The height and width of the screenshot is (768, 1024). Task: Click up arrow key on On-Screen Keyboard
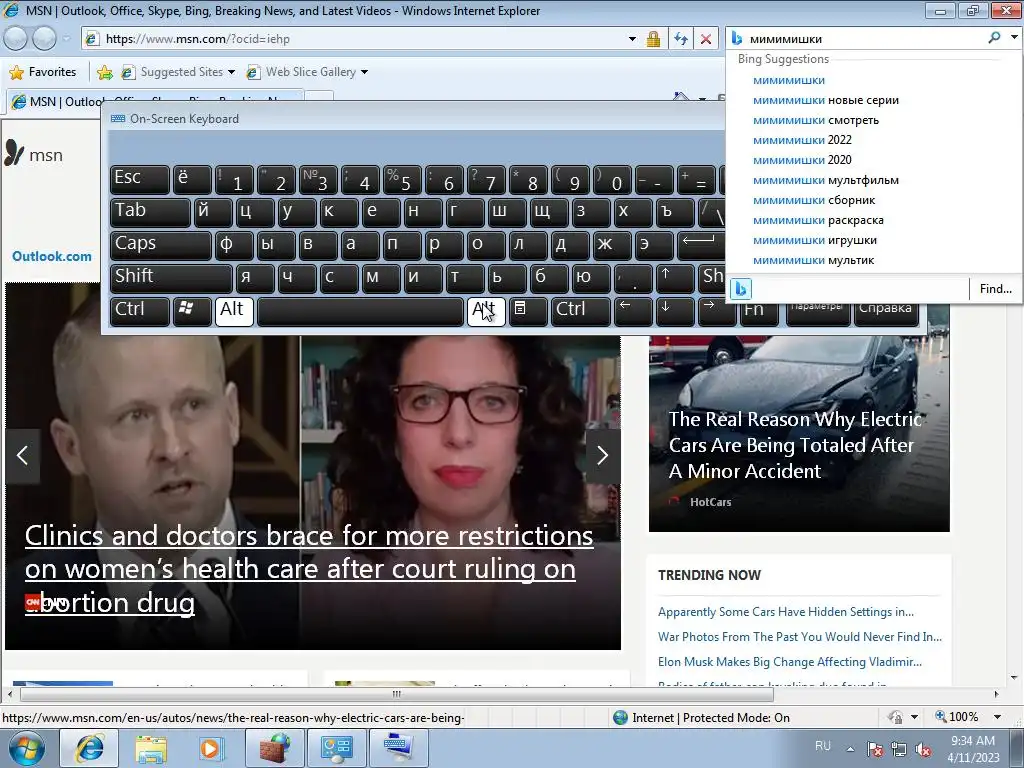[675, 278]
